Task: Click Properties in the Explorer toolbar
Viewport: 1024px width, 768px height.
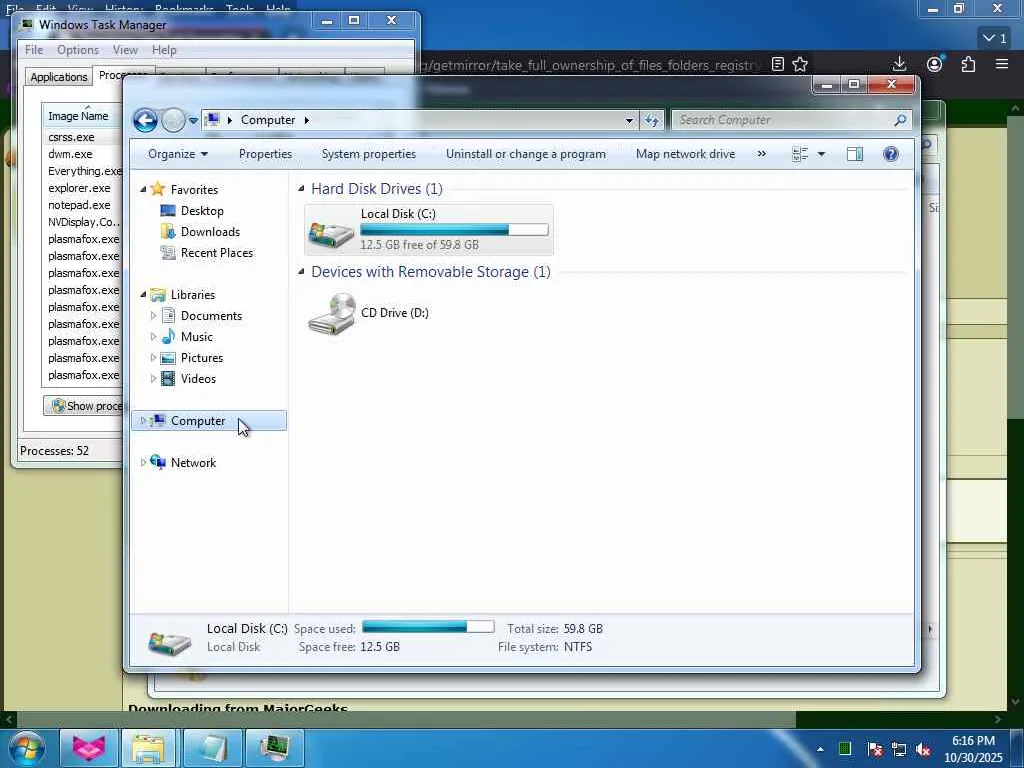Action: [x=265, y=154]
